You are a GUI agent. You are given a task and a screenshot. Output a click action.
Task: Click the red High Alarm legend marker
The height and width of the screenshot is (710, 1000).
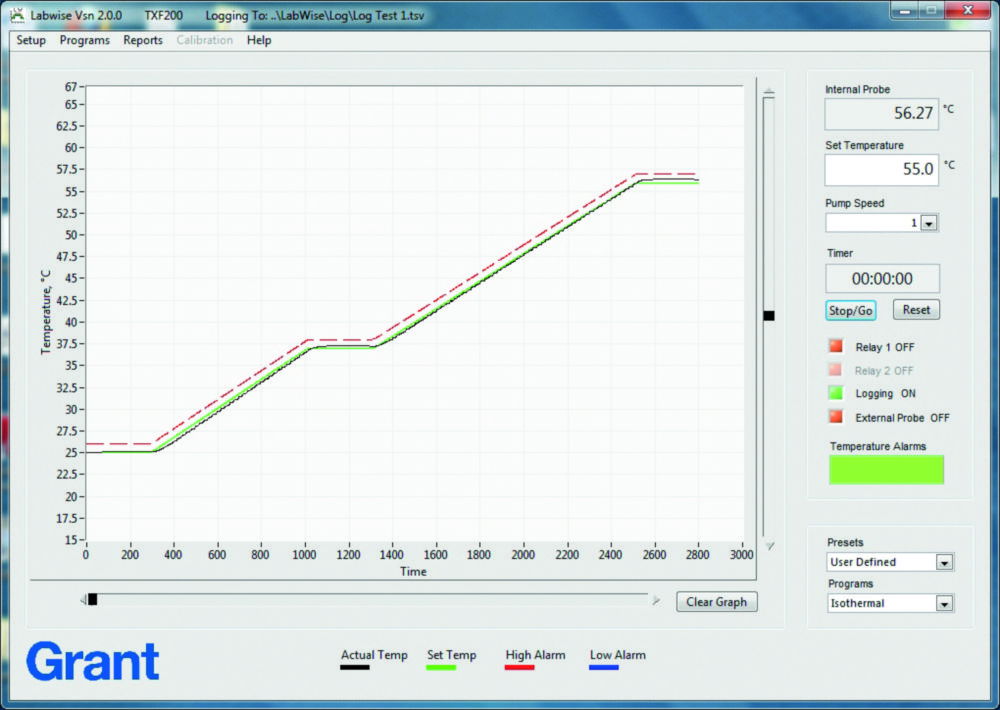[519, 668]
